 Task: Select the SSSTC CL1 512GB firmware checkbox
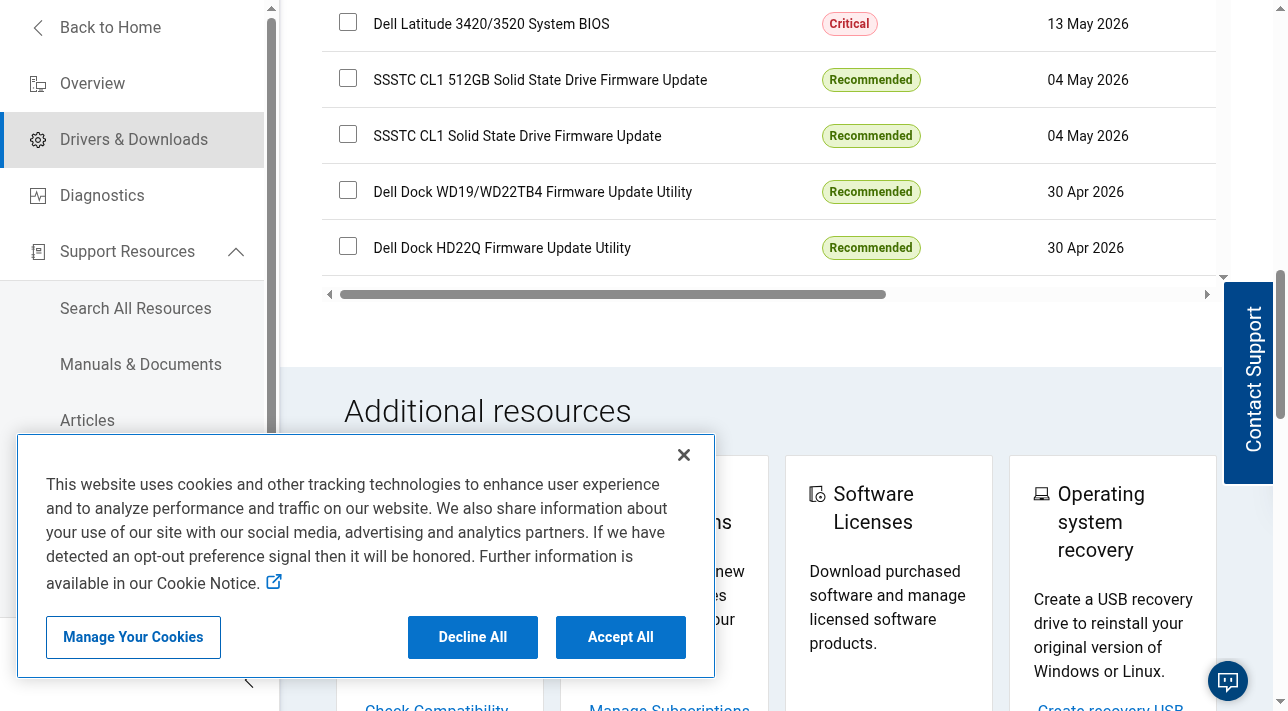[348, 78]
